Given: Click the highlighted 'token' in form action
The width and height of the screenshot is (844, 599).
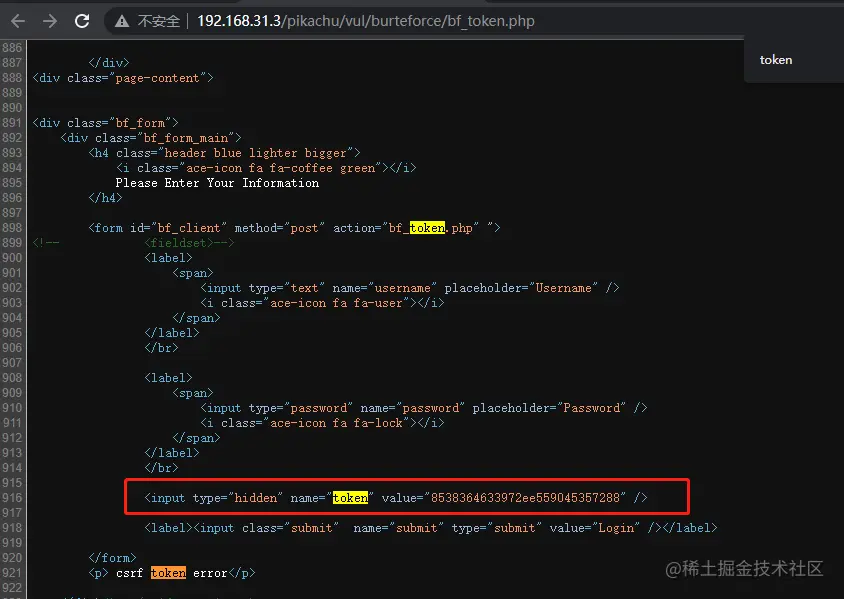Looking at the screenshot, I should (427, 228).
